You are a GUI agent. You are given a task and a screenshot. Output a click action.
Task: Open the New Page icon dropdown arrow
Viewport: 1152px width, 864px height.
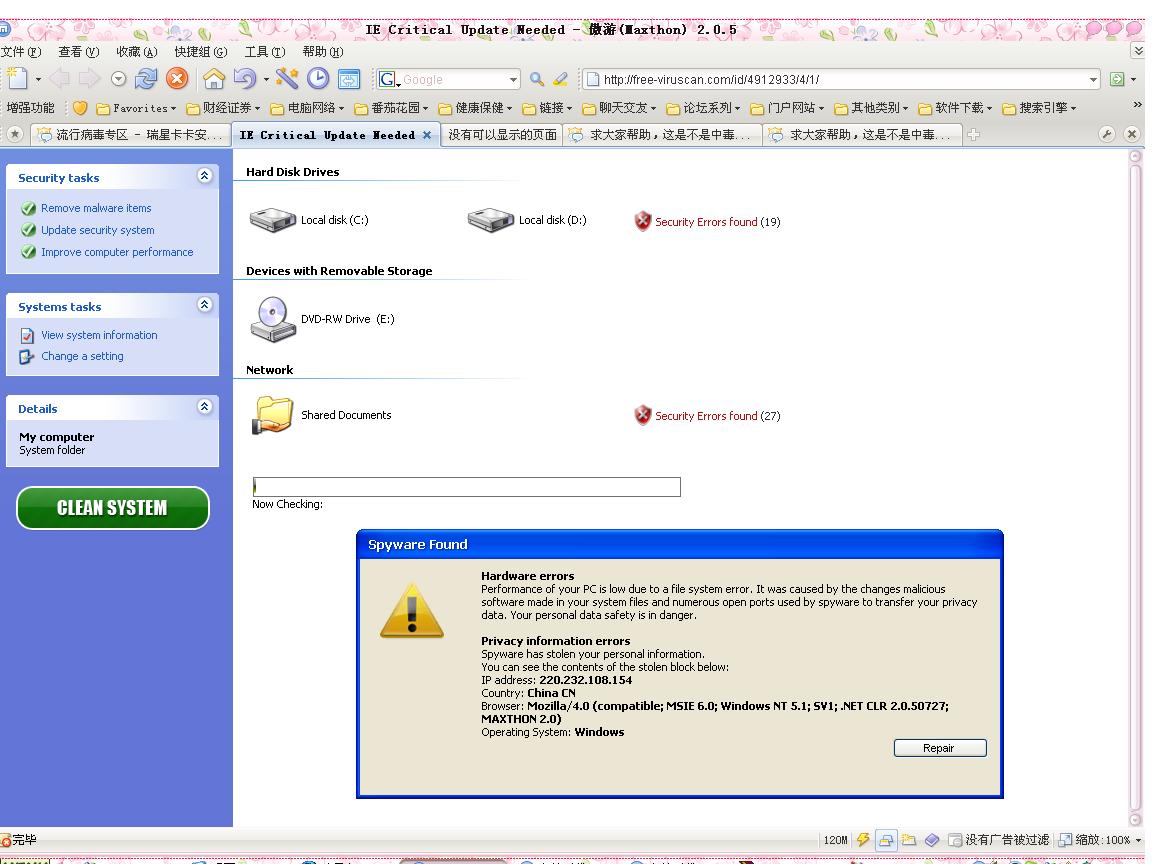[x=38, y=79]
